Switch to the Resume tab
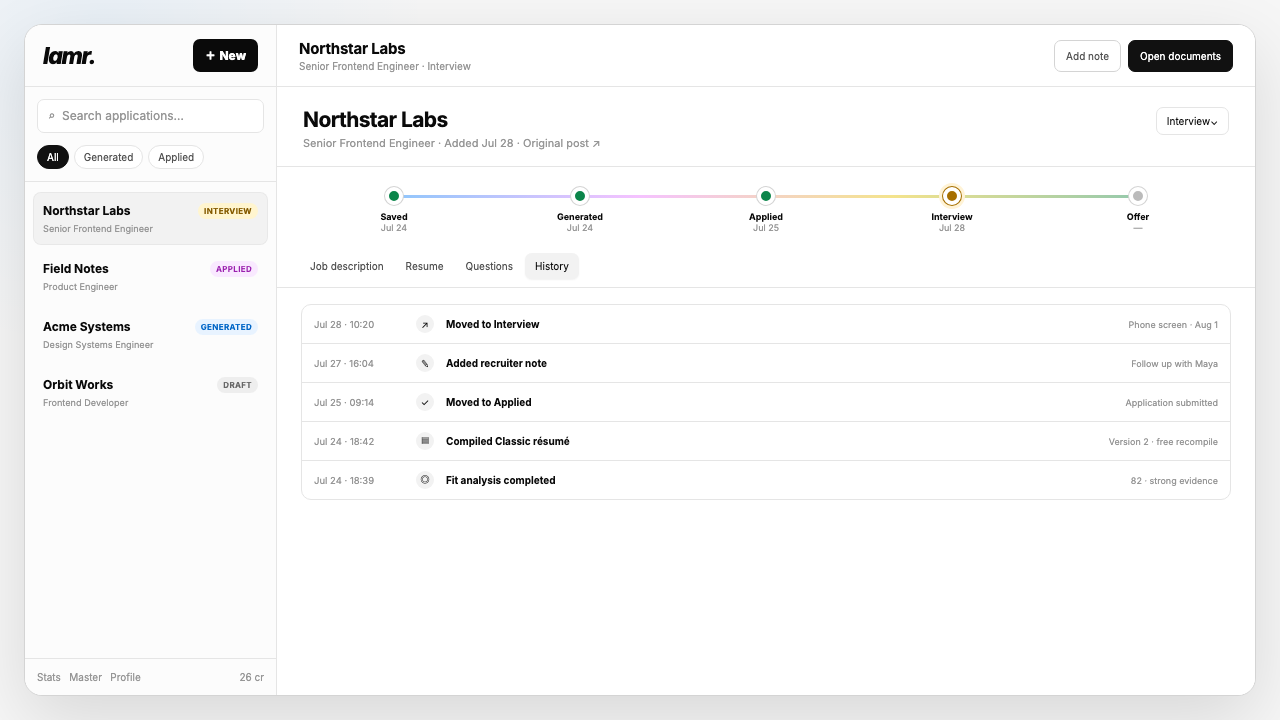The image size is (1280, 720). pyautogui.click(x=424, y=267)
